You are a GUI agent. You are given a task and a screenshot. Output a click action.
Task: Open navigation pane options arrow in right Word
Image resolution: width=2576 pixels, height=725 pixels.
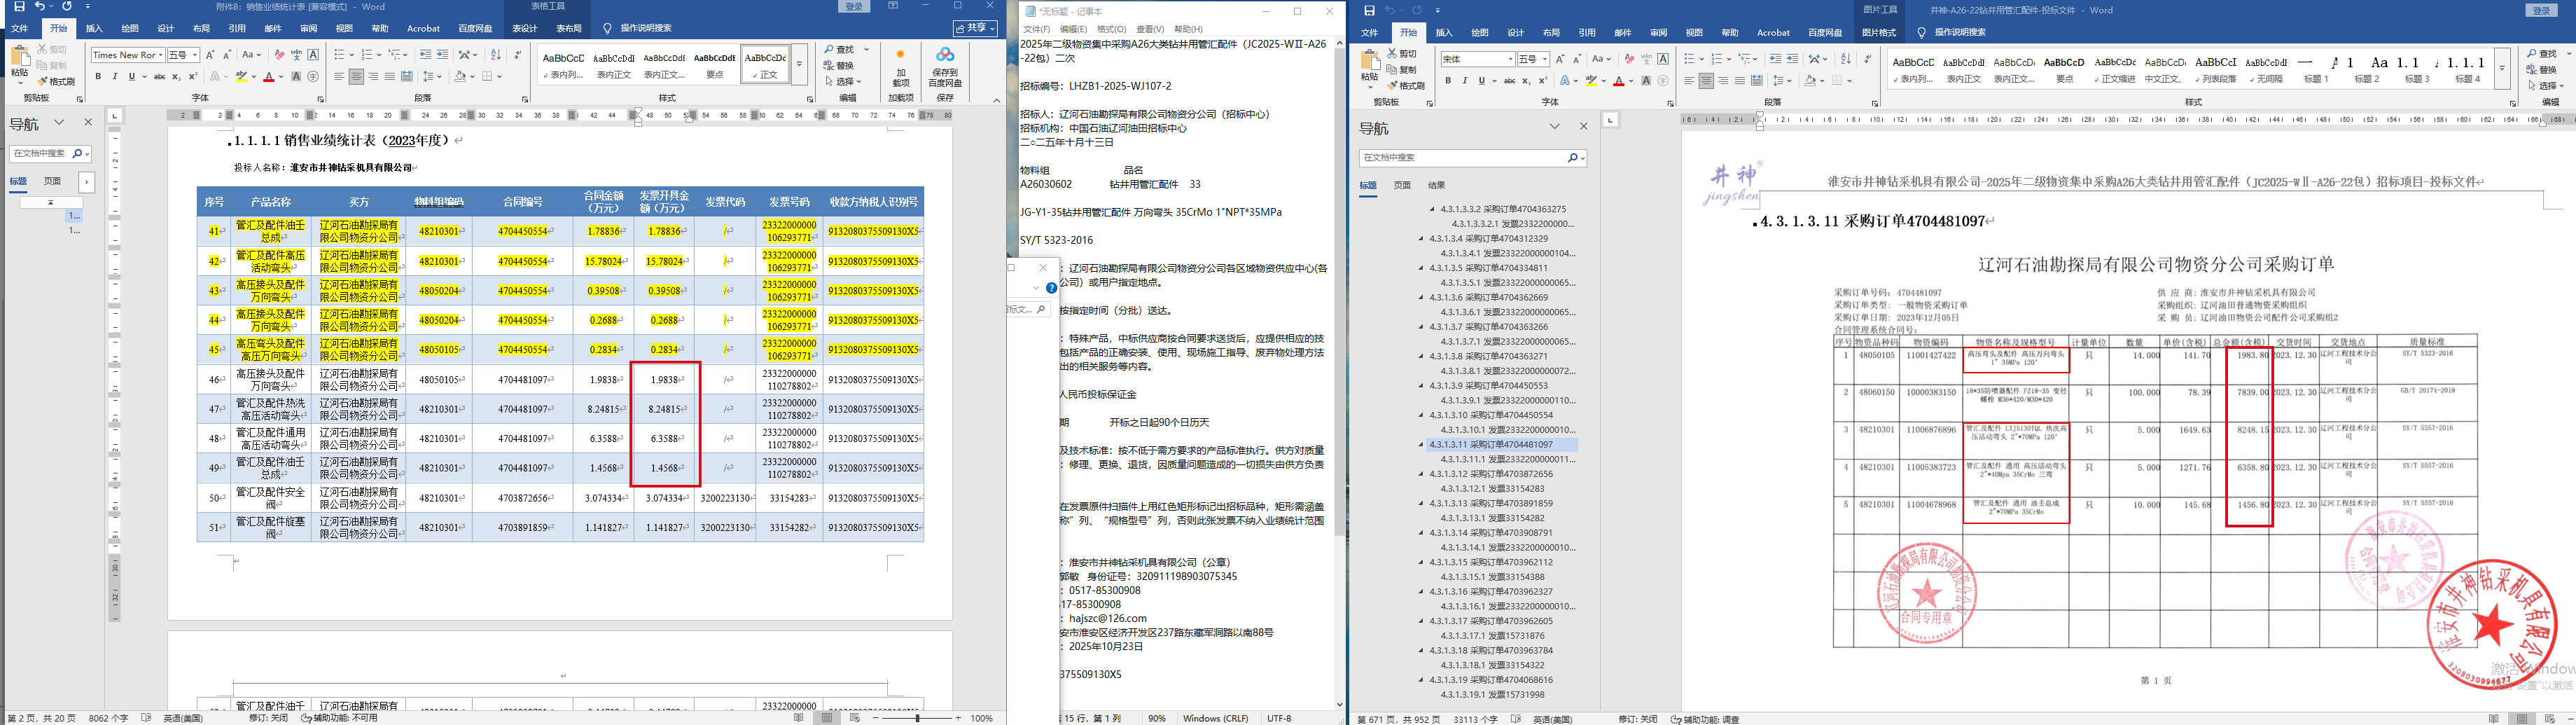(x=1555, y=127)
